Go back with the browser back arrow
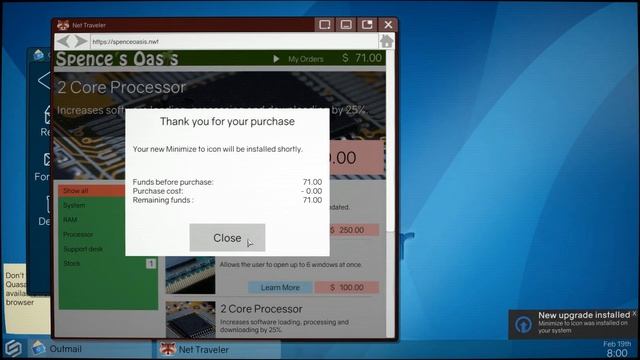 coord(64,41)
